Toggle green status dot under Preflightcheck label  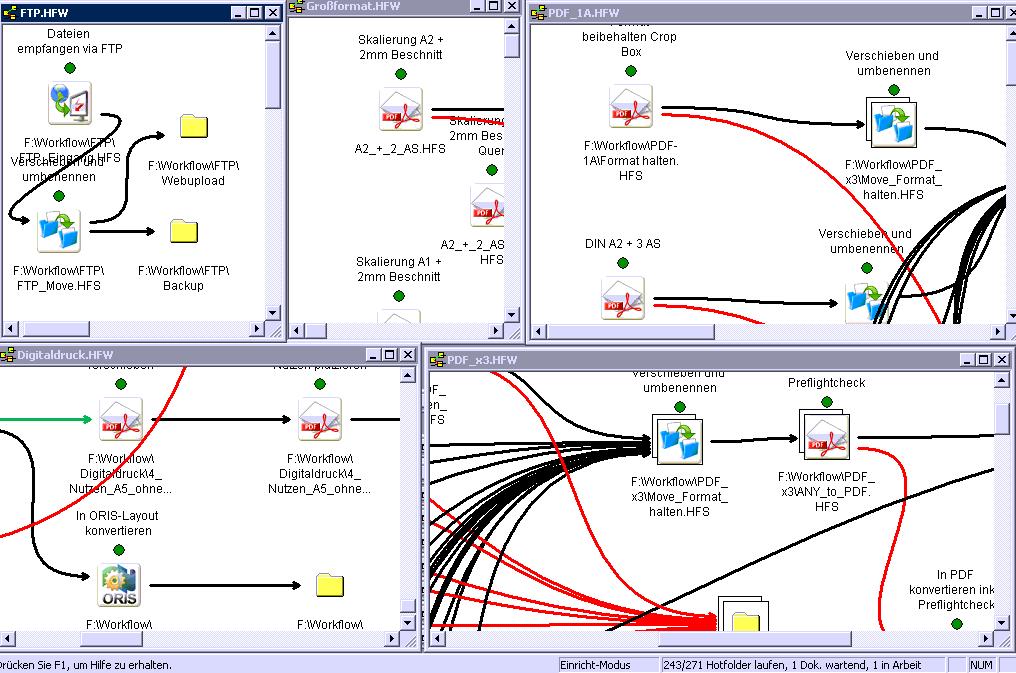[827, 402]
